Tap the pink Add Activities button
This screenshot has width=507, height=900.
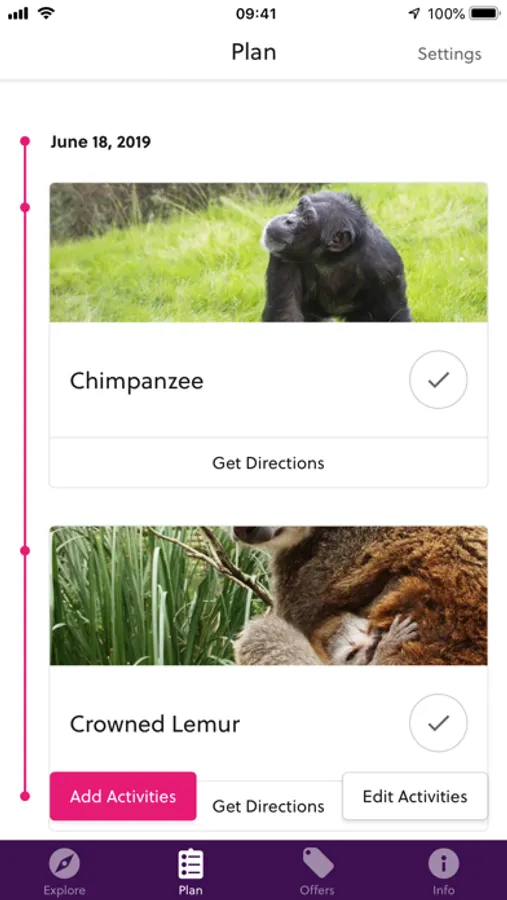point(123,796)
